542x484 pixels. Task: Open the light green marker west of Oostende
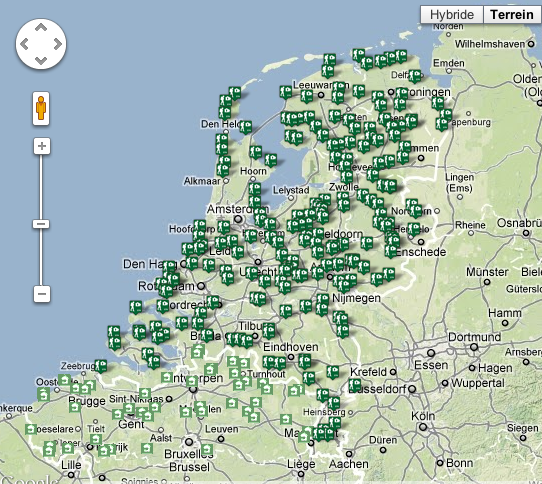click(x=44, y=394)
